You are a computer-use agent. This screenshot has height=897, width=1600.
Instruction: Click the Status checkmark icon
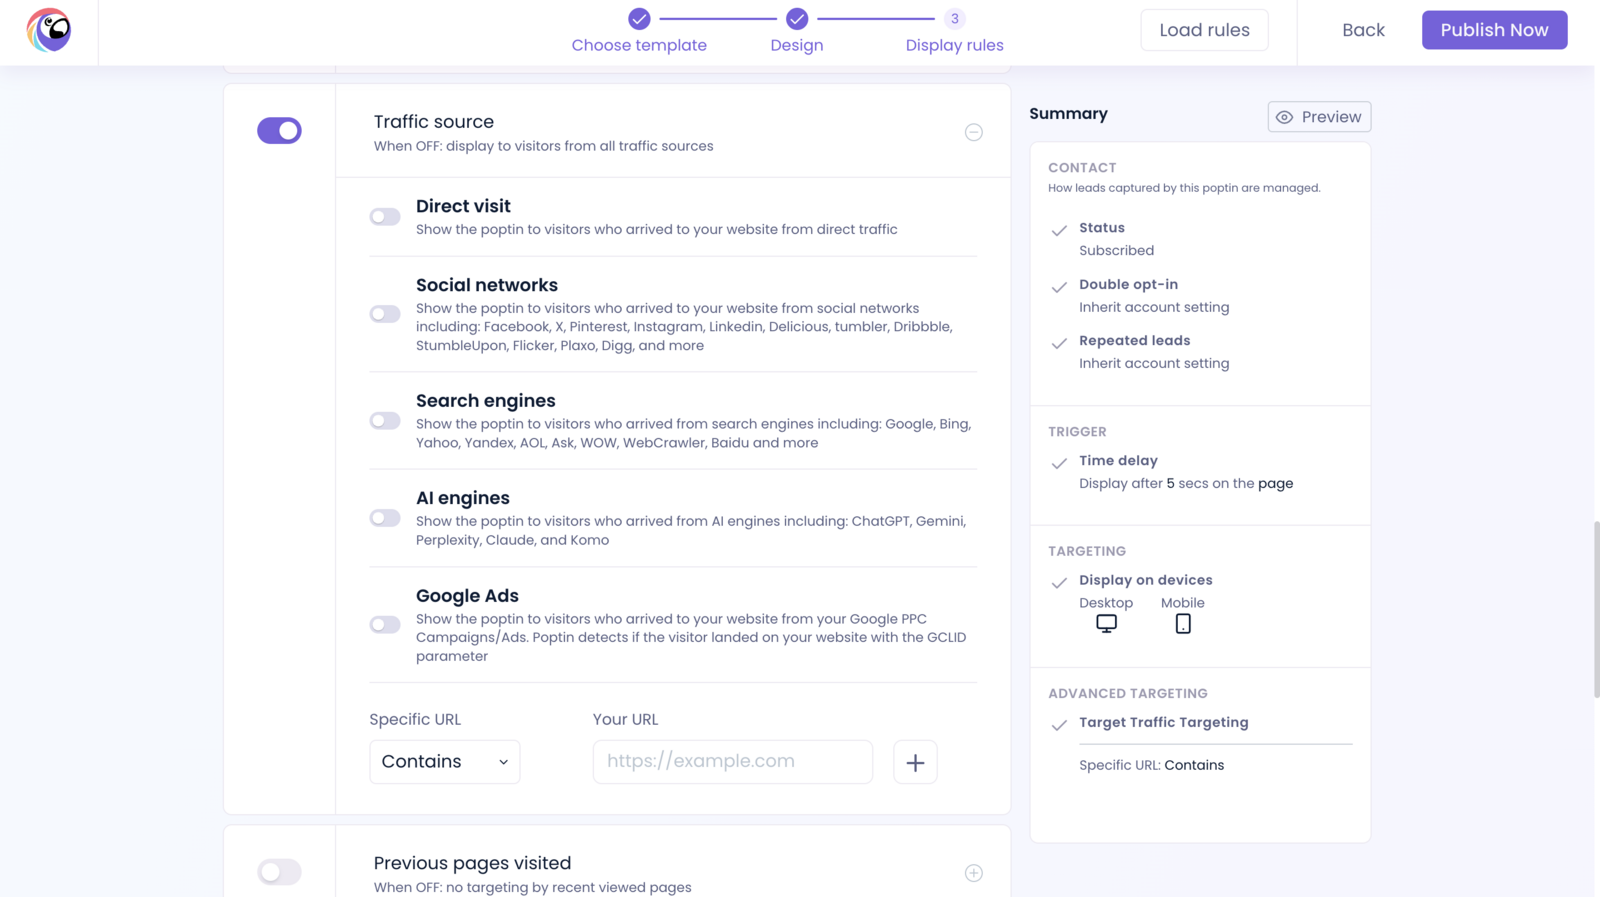coord(1059,230)
